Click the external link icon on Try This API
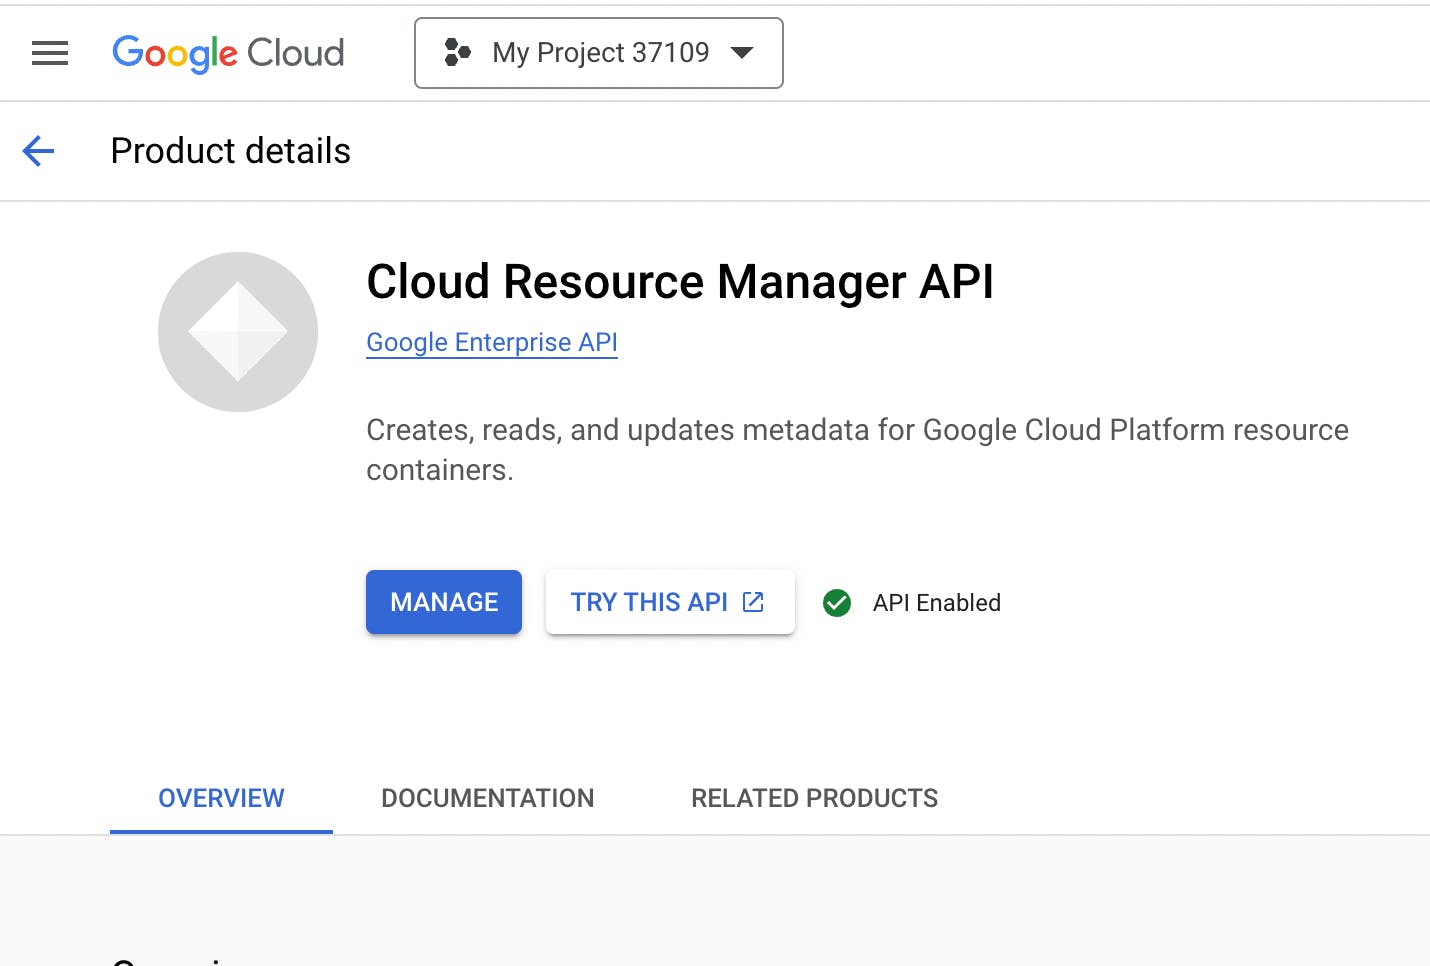This screenshot has width=1430, height=966. pyautogui.click(x=753, y=602)
